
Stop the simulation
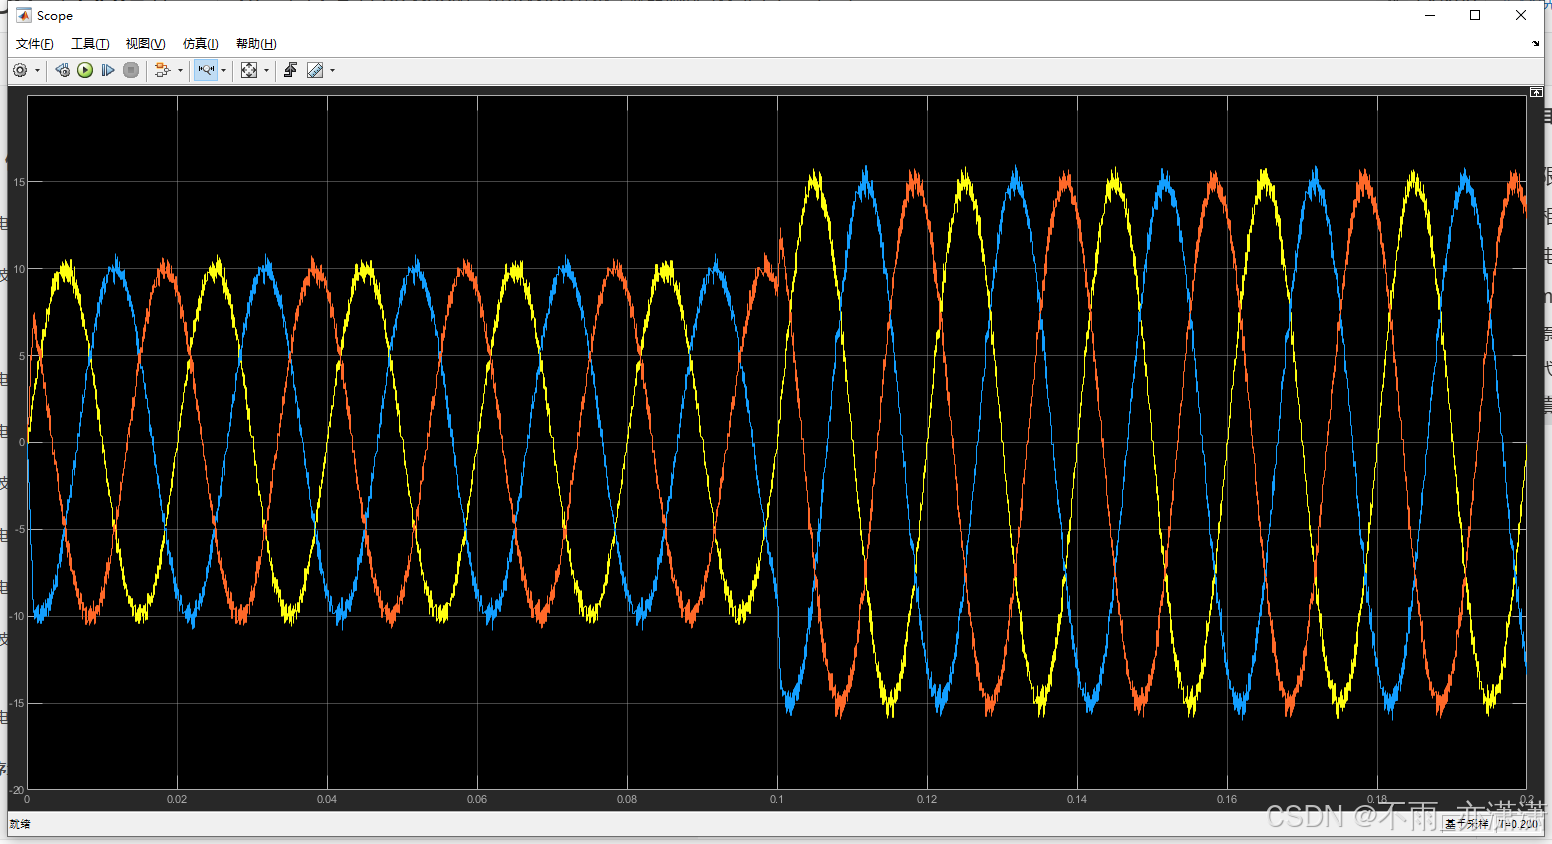tap(131, 70)
